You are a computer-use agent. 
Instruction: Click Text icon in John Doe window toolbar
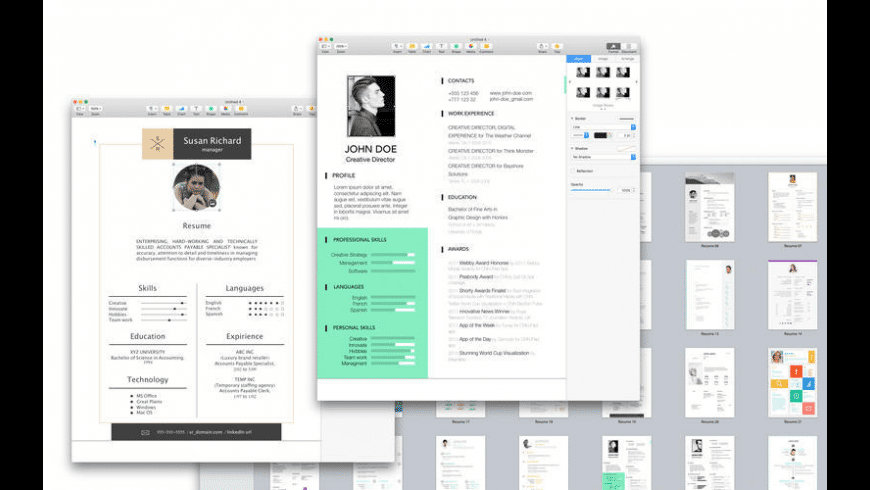[x=441, y=47]
